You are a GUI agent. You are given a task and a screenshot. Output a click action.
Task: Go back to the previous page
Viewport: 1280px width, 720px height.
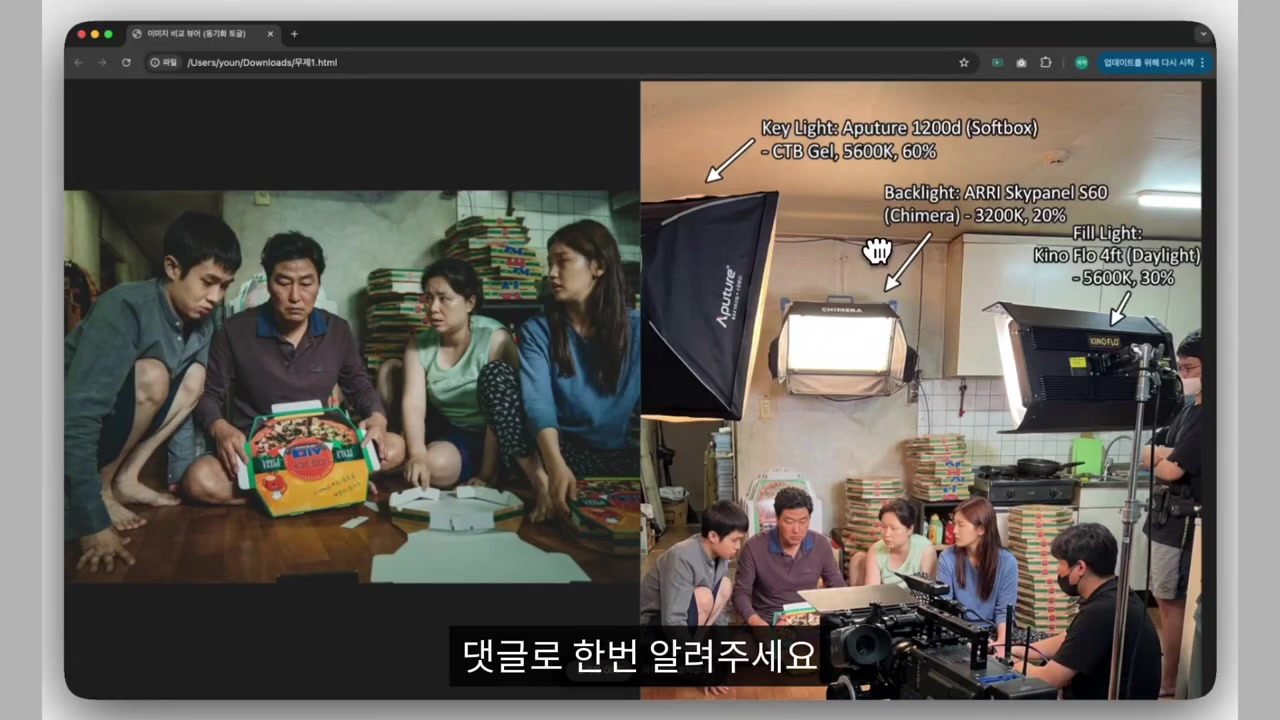coord(79,62)
